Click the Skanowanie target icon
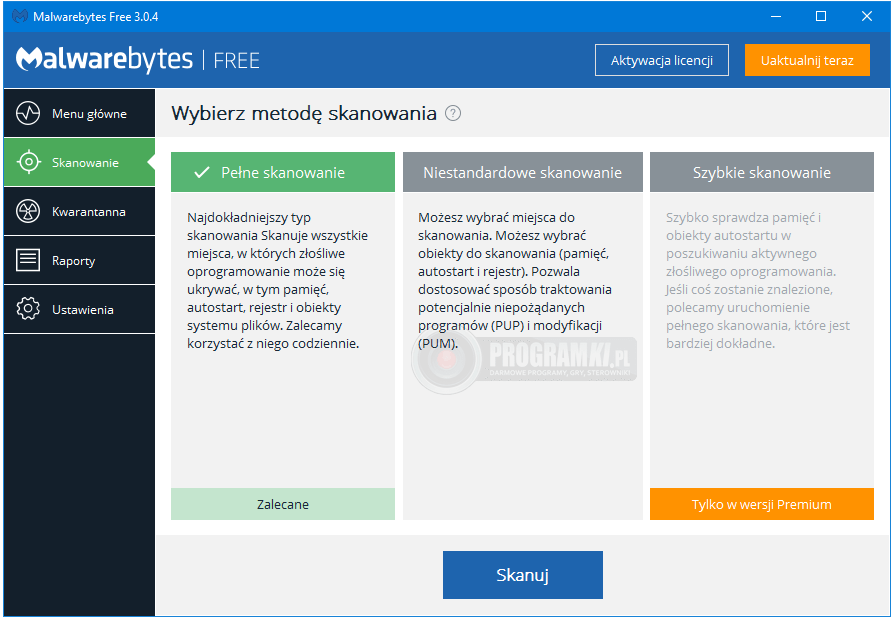The width and height of the screenshot is (892, 620). click(28, 162)
